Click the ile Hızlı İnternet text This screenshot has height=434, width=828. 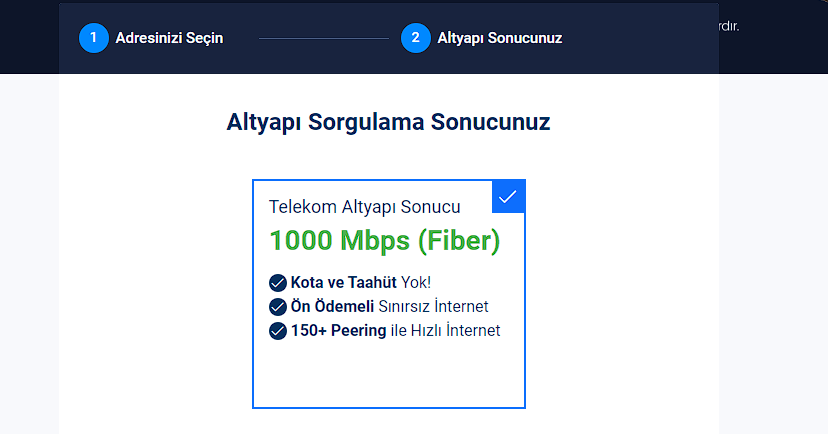tap(444, 330)
